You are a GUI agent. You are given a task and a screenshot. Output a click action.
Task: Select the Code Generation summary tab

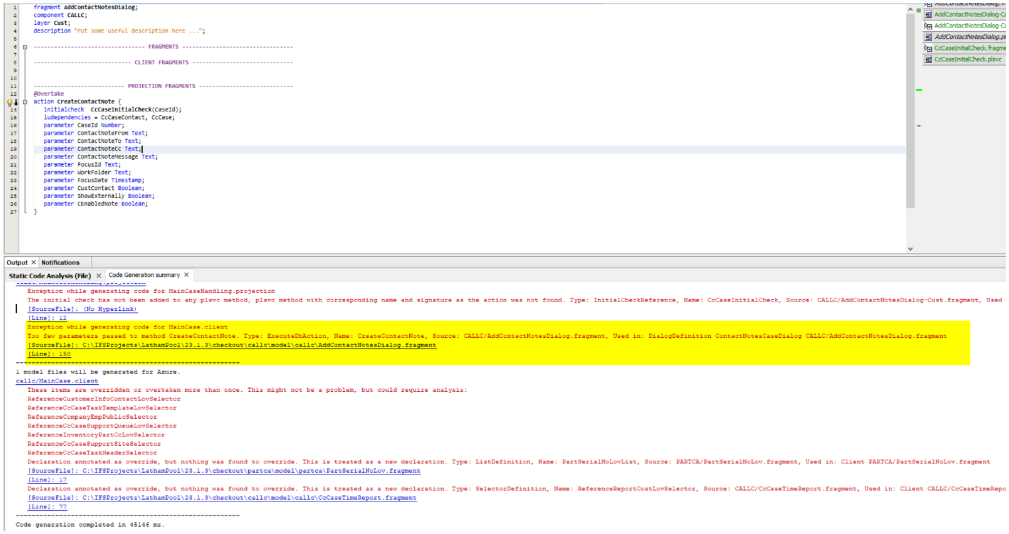(x=144, y=275)
